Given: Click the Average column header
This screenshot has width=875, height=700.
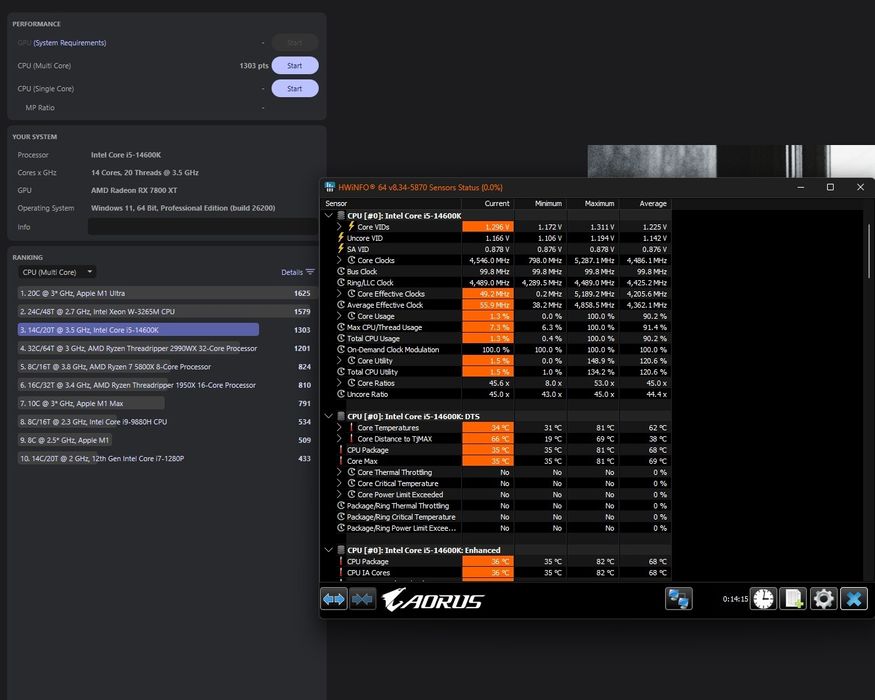Looking at the screenshot, I should (653, 203).
